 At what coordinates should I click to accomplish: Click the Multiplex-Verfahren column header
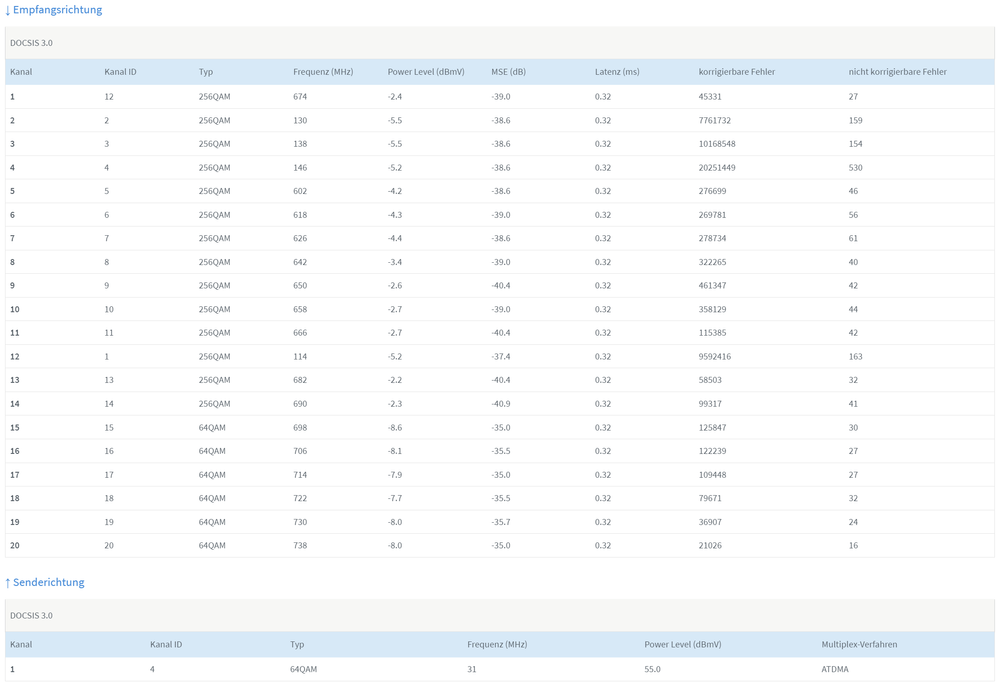(x=859, y=644)
